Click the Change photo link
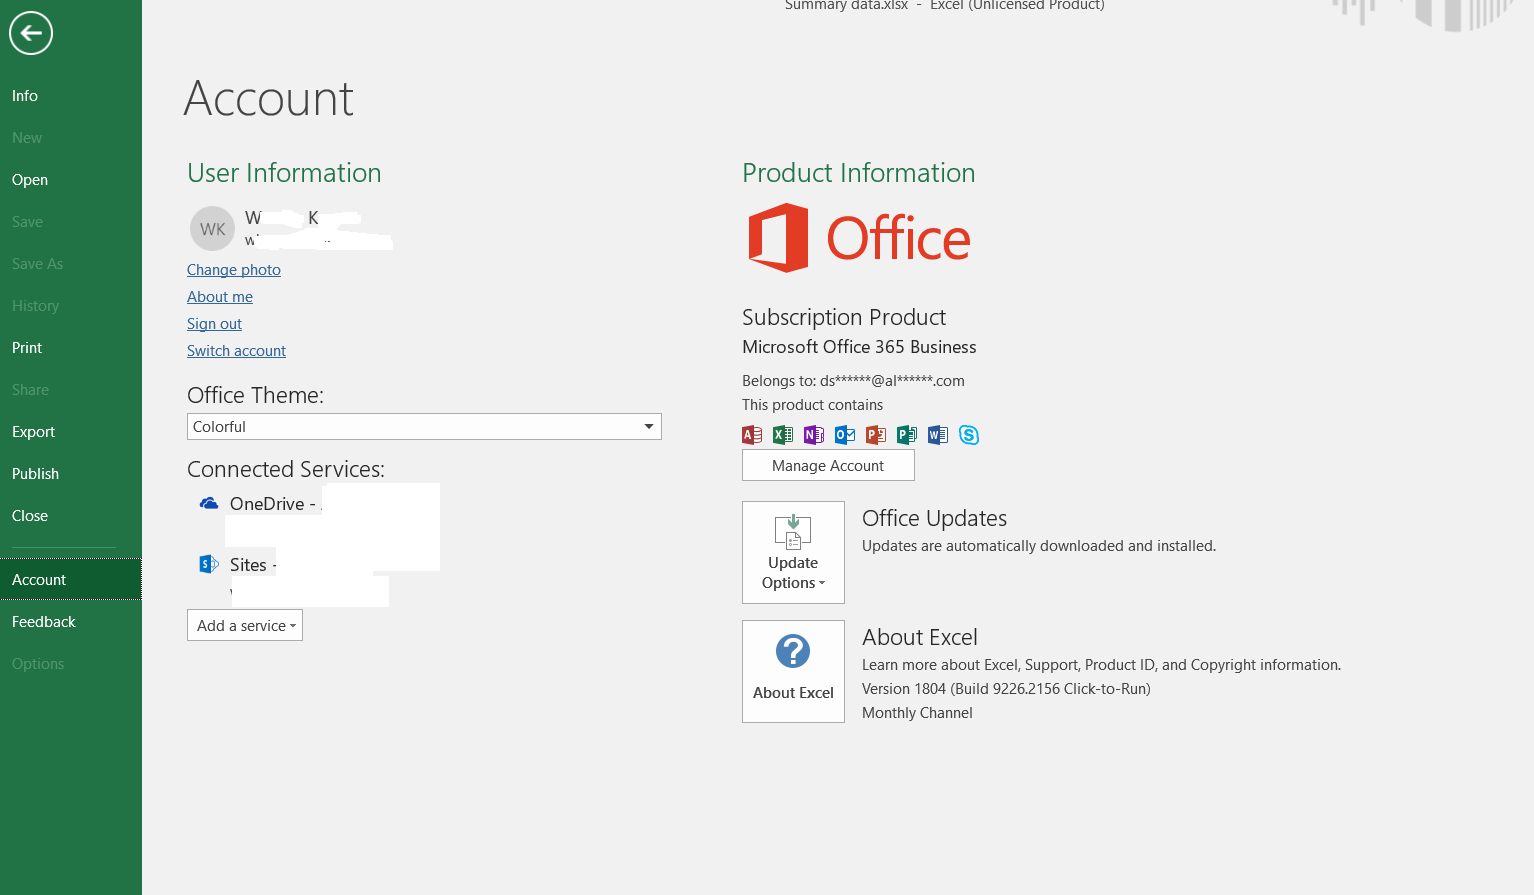This screenshot has width=1534, height=895. [234, 270]
